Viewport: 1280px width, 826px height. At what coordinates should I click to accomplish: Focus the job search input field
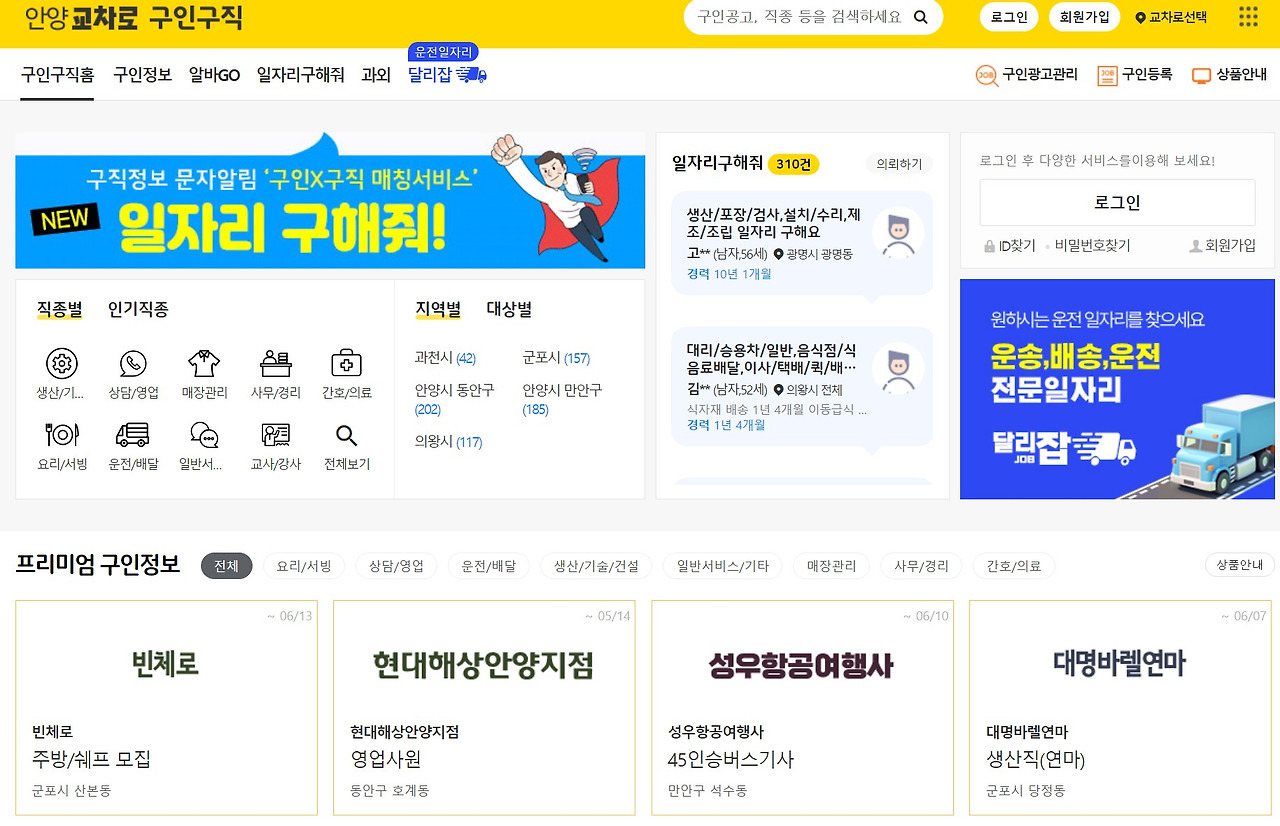pyautogui.click(x=798, y=17)
